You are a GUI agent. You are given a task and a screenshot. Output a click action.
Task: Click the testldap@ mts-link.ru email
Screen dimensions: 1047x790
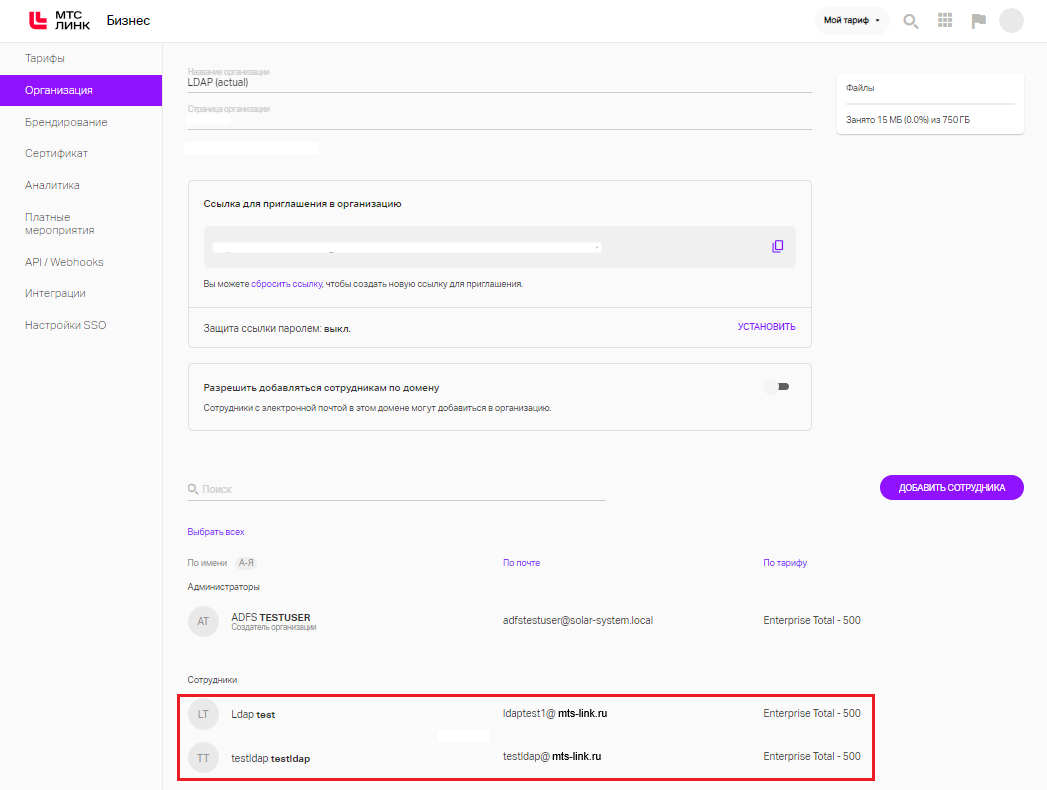click(552, 757)
